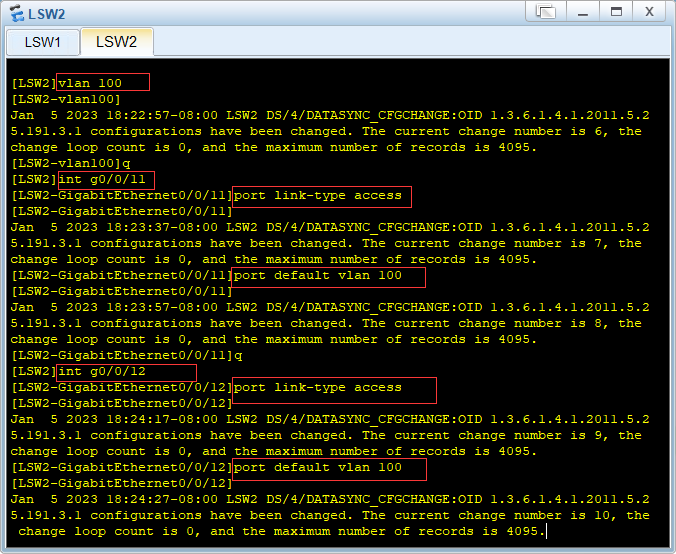Click 'port link-type access' on GigabitEthernet0/0/11 line
This screenshot has height=554, width=676.
click(x=317, y=196)
